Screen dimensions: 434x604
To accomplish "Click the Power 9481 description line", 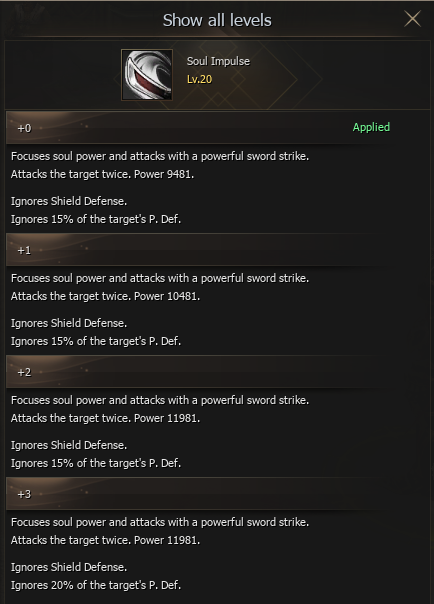I will point(102,174).
